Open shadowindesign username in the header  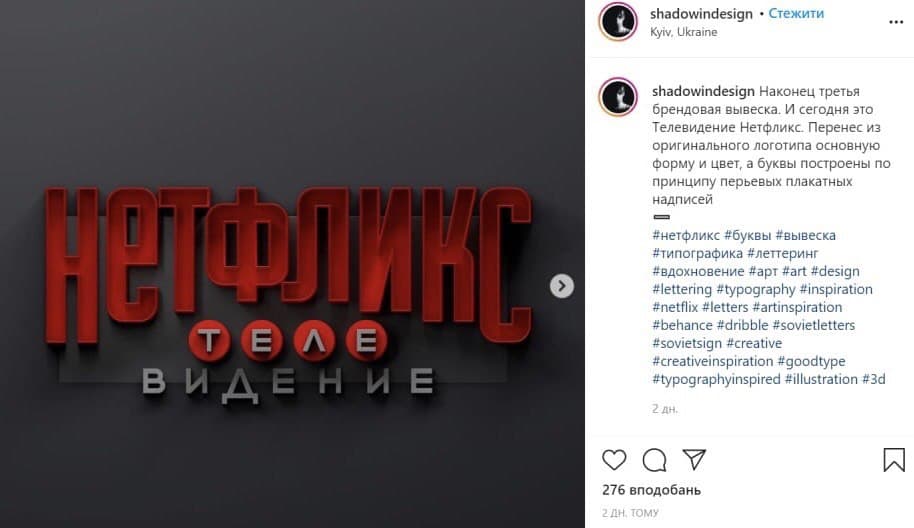point(701,13)
